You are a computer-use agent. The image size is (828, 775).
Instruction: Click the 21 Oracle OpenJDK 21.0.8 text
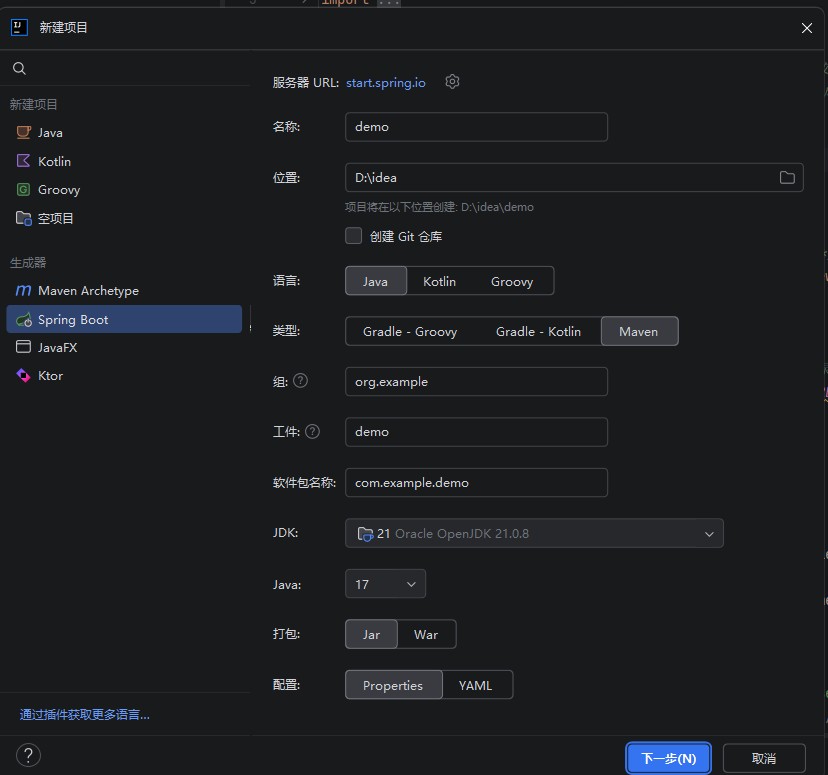point(453,534)
